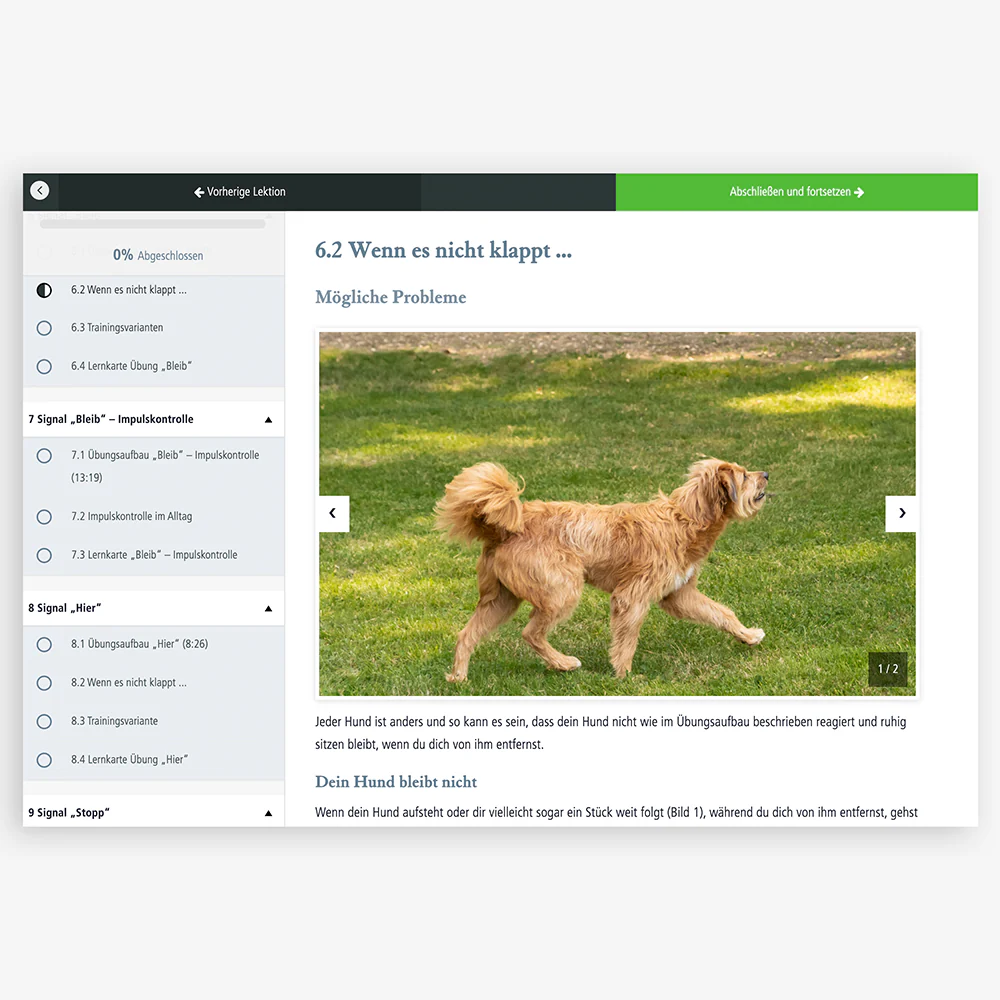Click the half-filled progress icon for lesson 6.2

pyautogui.click(x=44, y=290)
